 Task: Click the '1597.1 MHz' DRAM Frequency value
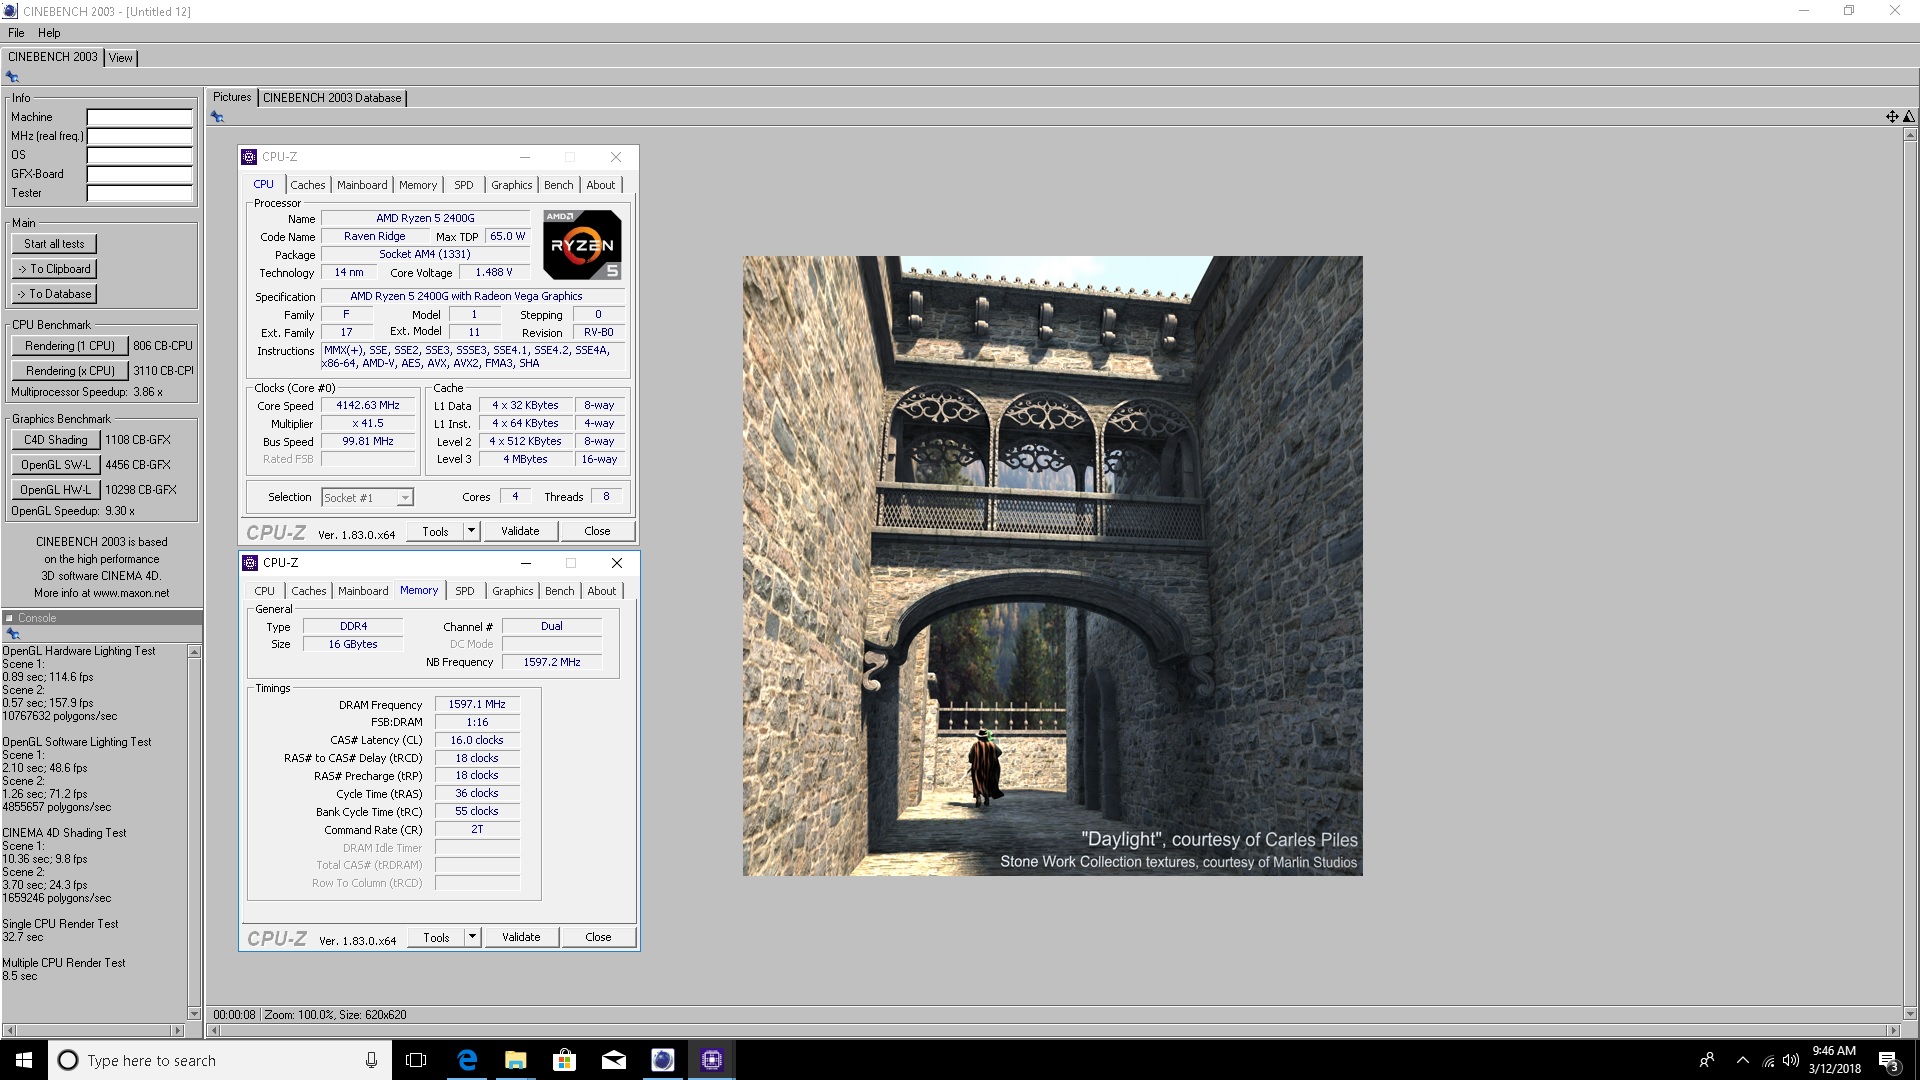[x=477, y=704]
